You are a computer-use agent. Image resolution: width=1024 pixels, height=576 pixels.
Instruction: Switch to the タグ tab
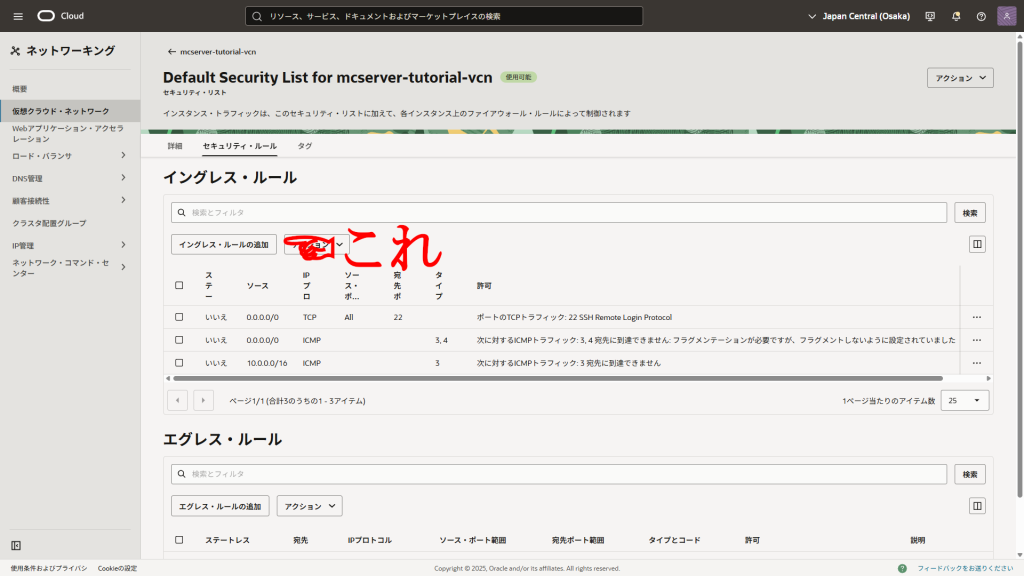click(305, 146)
